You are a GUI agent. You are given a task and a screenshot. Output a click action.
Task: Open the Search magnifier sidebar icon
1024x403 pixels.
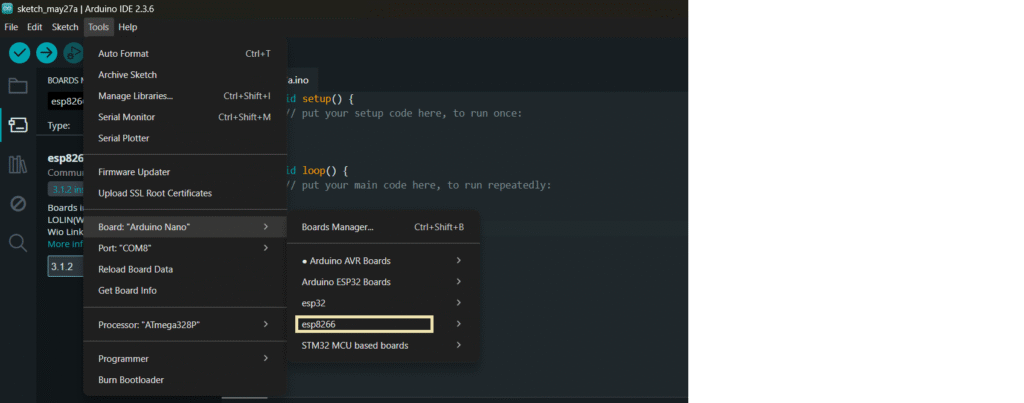coord(18,243)
